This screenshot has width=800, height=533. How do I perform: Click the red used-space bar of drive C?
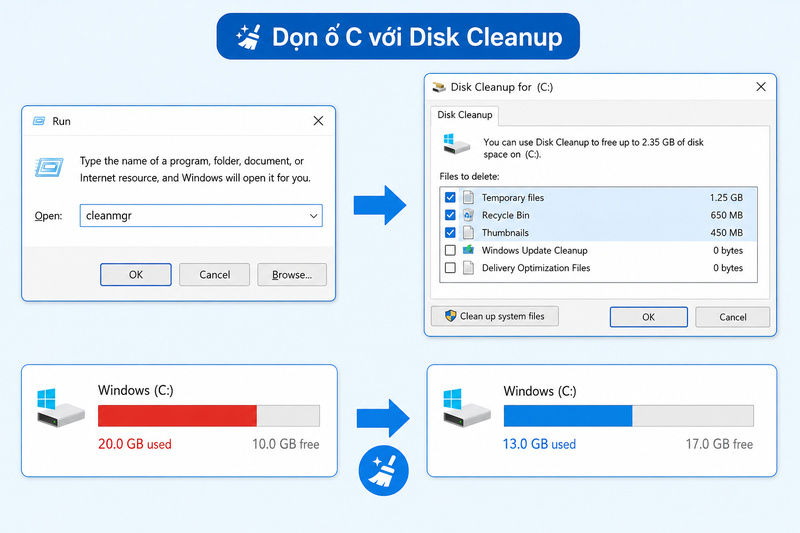178,416
